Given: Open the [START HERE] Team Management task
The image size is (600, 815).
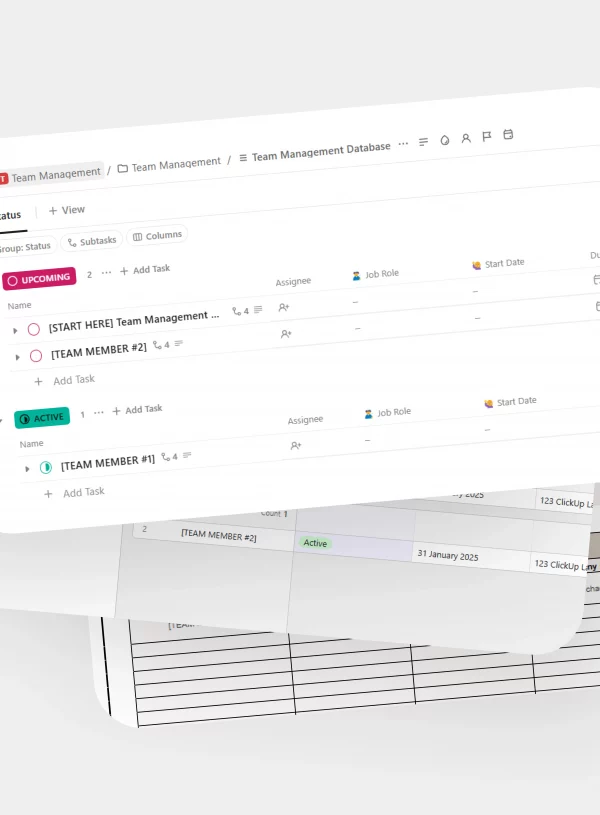Looking at the screenshot, I should pyautogui.click(x=134, y=321).
